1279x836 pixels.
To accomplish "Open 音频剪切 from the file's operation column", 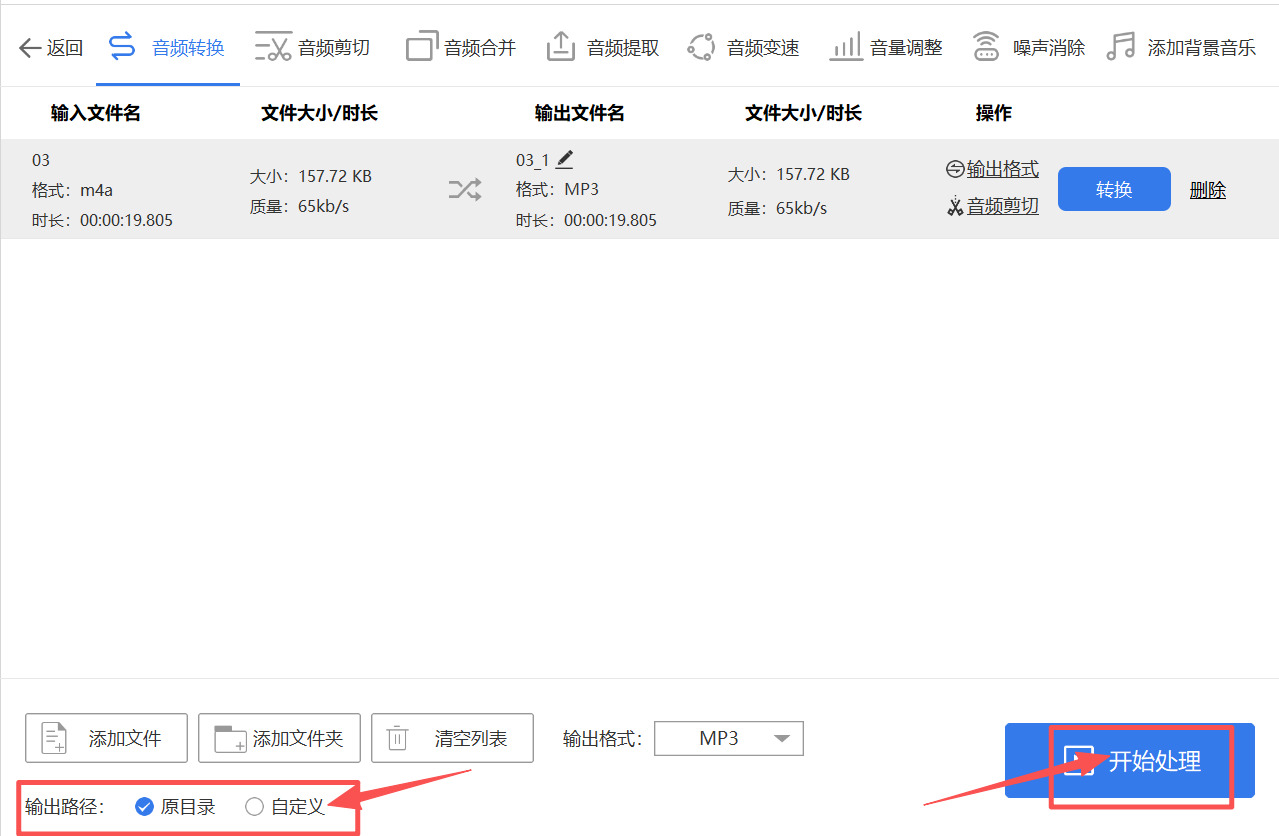I will [1003, 205].
